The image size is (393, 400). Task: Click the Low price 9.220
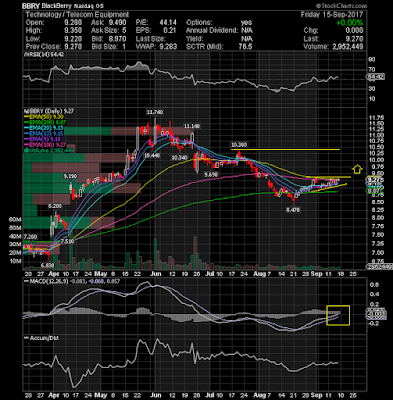coord(74,39)
